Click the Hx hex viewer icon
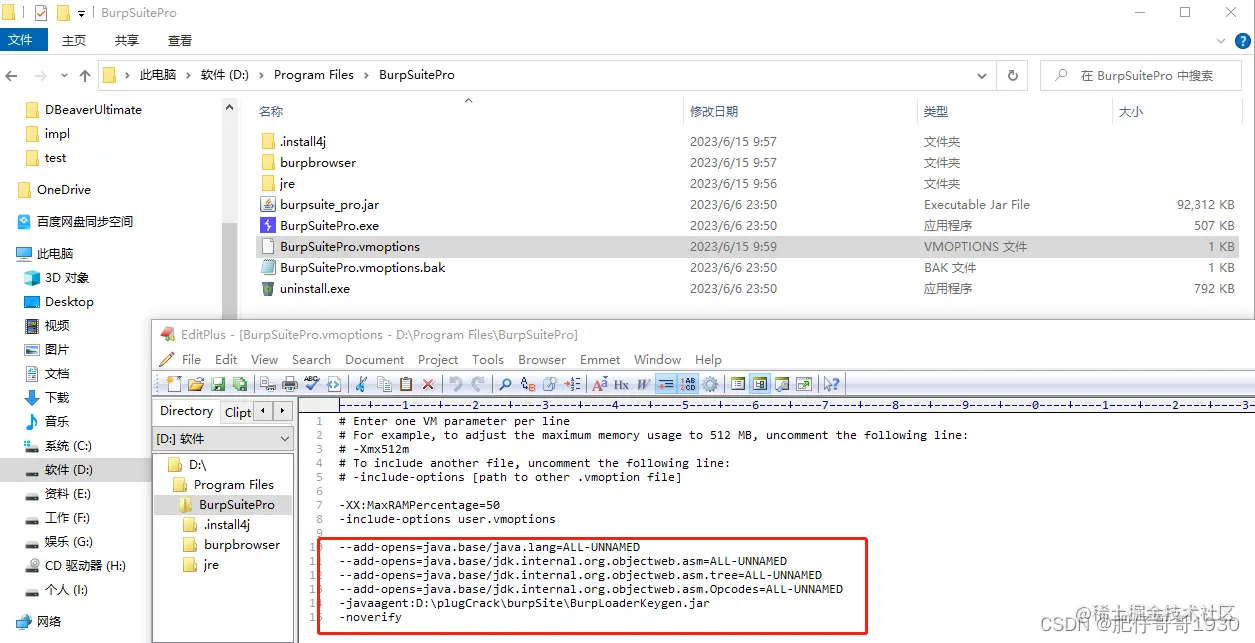 [x=621, y=384]
